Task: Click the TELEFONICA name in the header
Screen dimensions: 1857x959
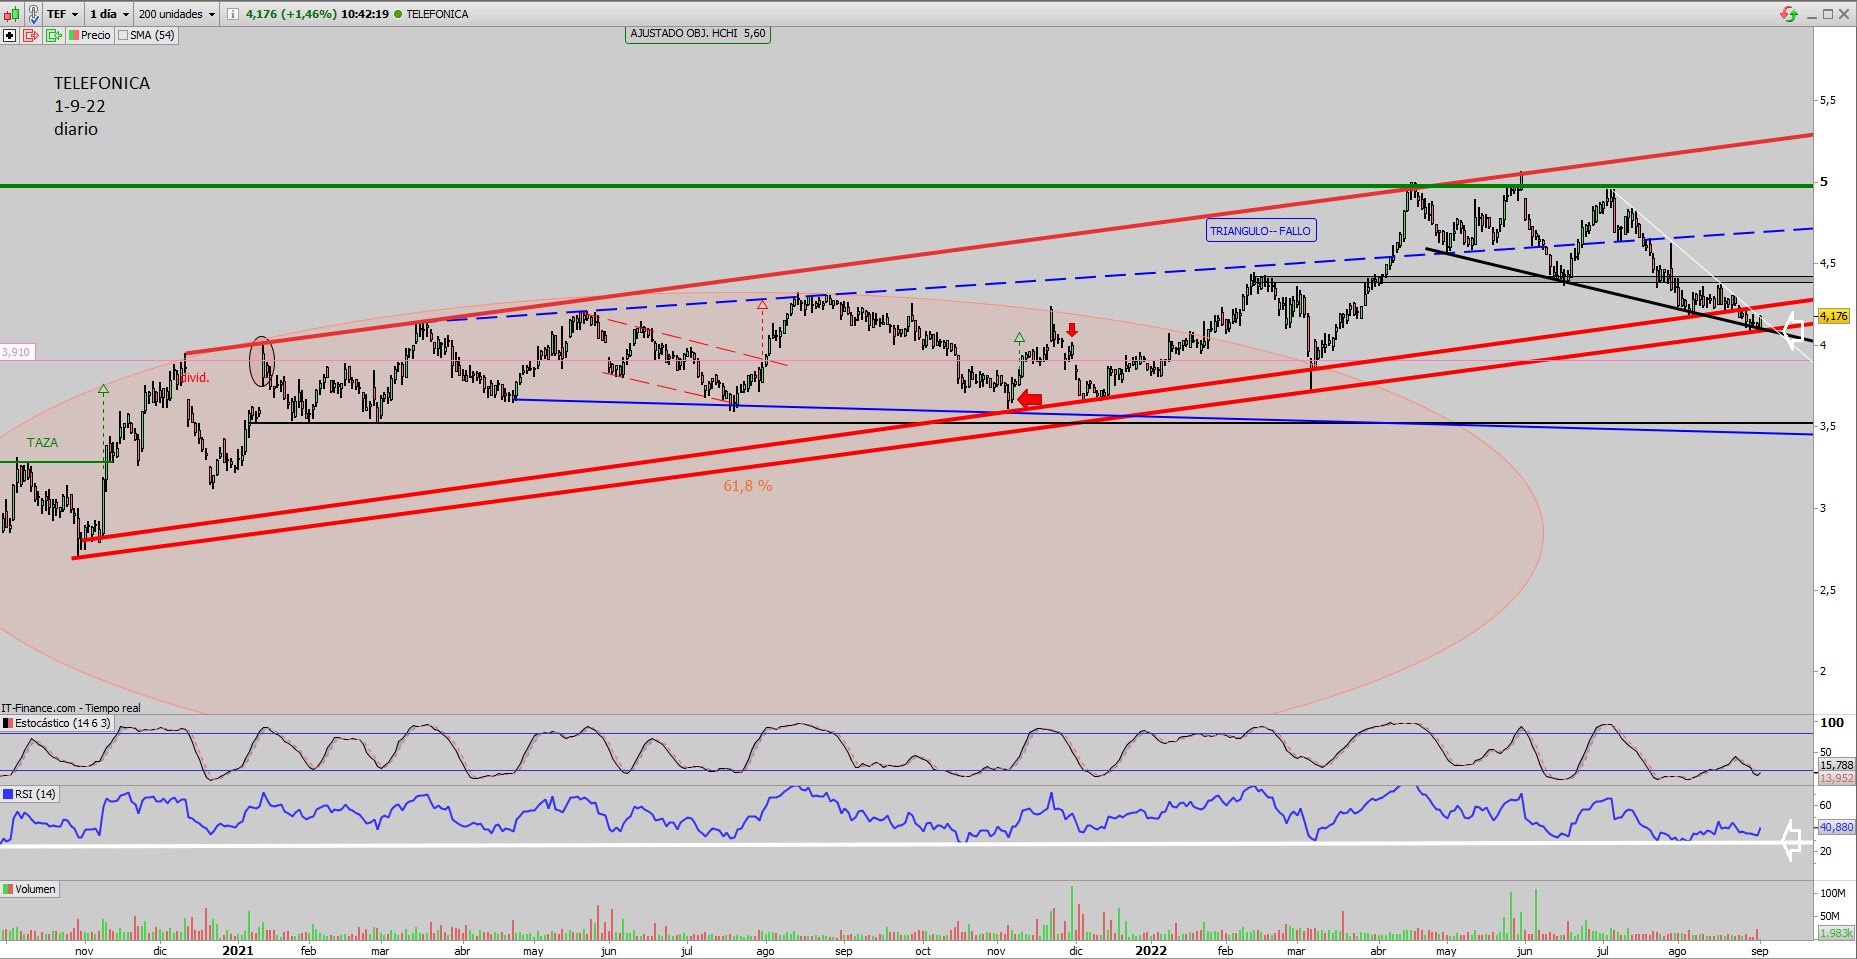Action: [437, 14]
